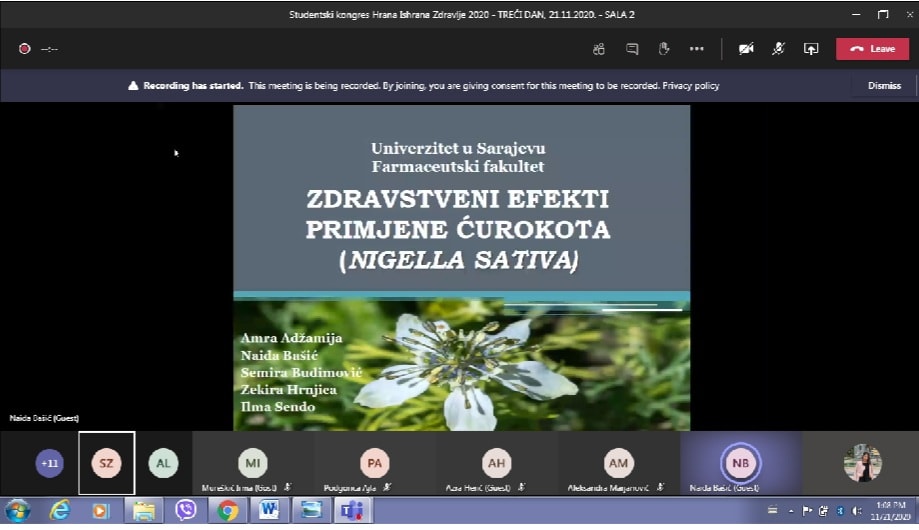
Task: Click the raise hand icon
Action: click(x=663, y=48)
